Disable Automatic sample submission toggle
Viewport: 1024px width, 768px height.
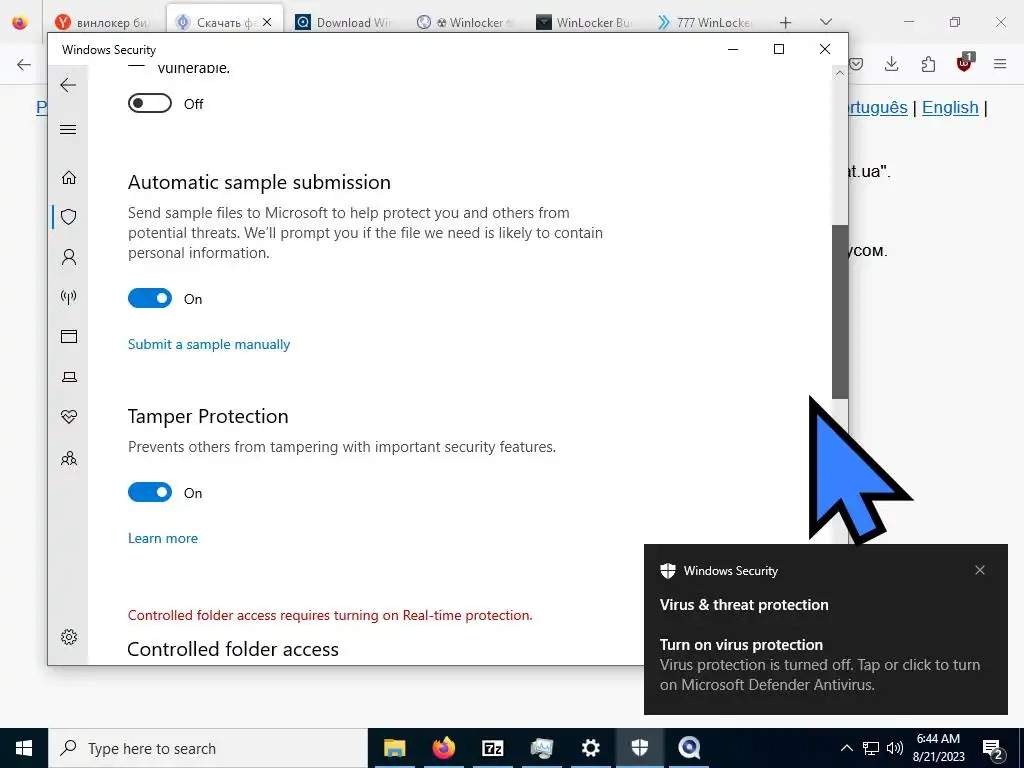[150, 298]
